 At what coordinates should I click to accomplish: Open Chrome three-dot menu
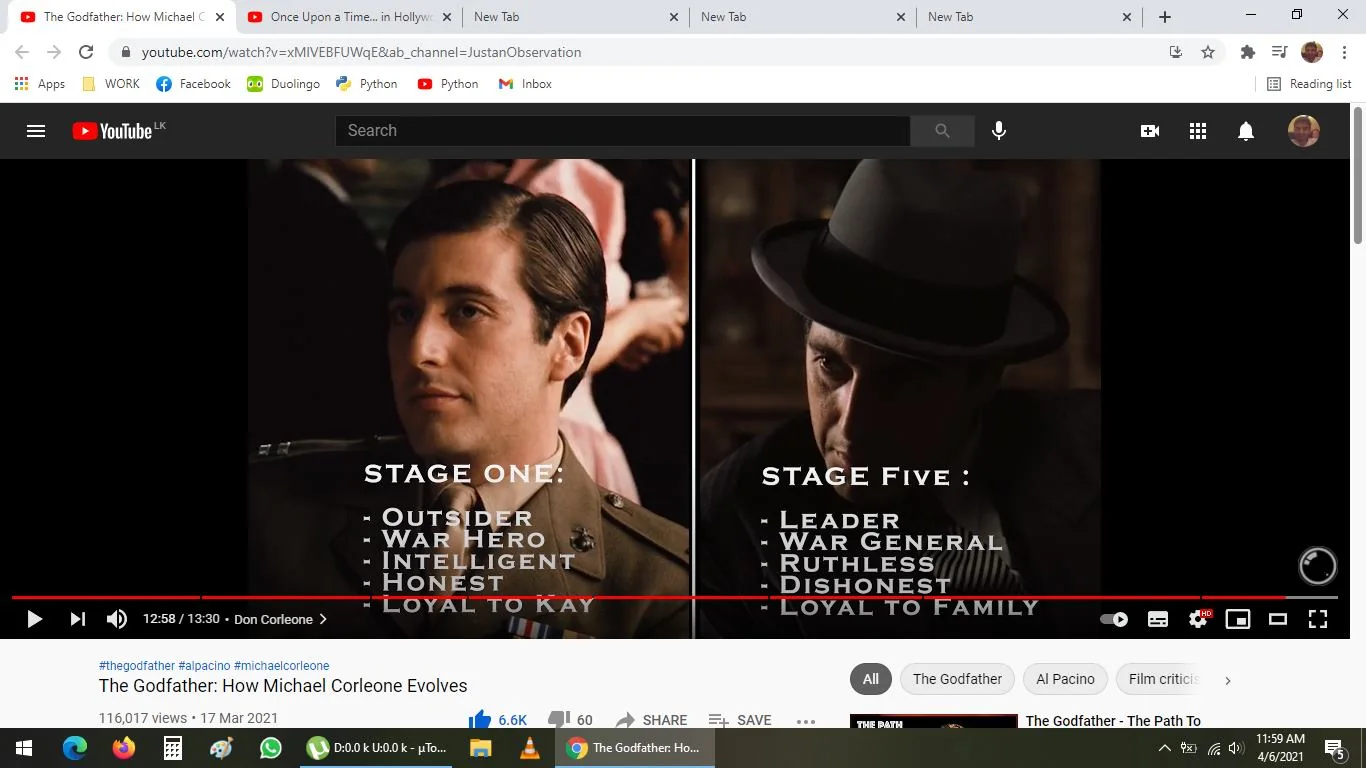(1343, 52)
